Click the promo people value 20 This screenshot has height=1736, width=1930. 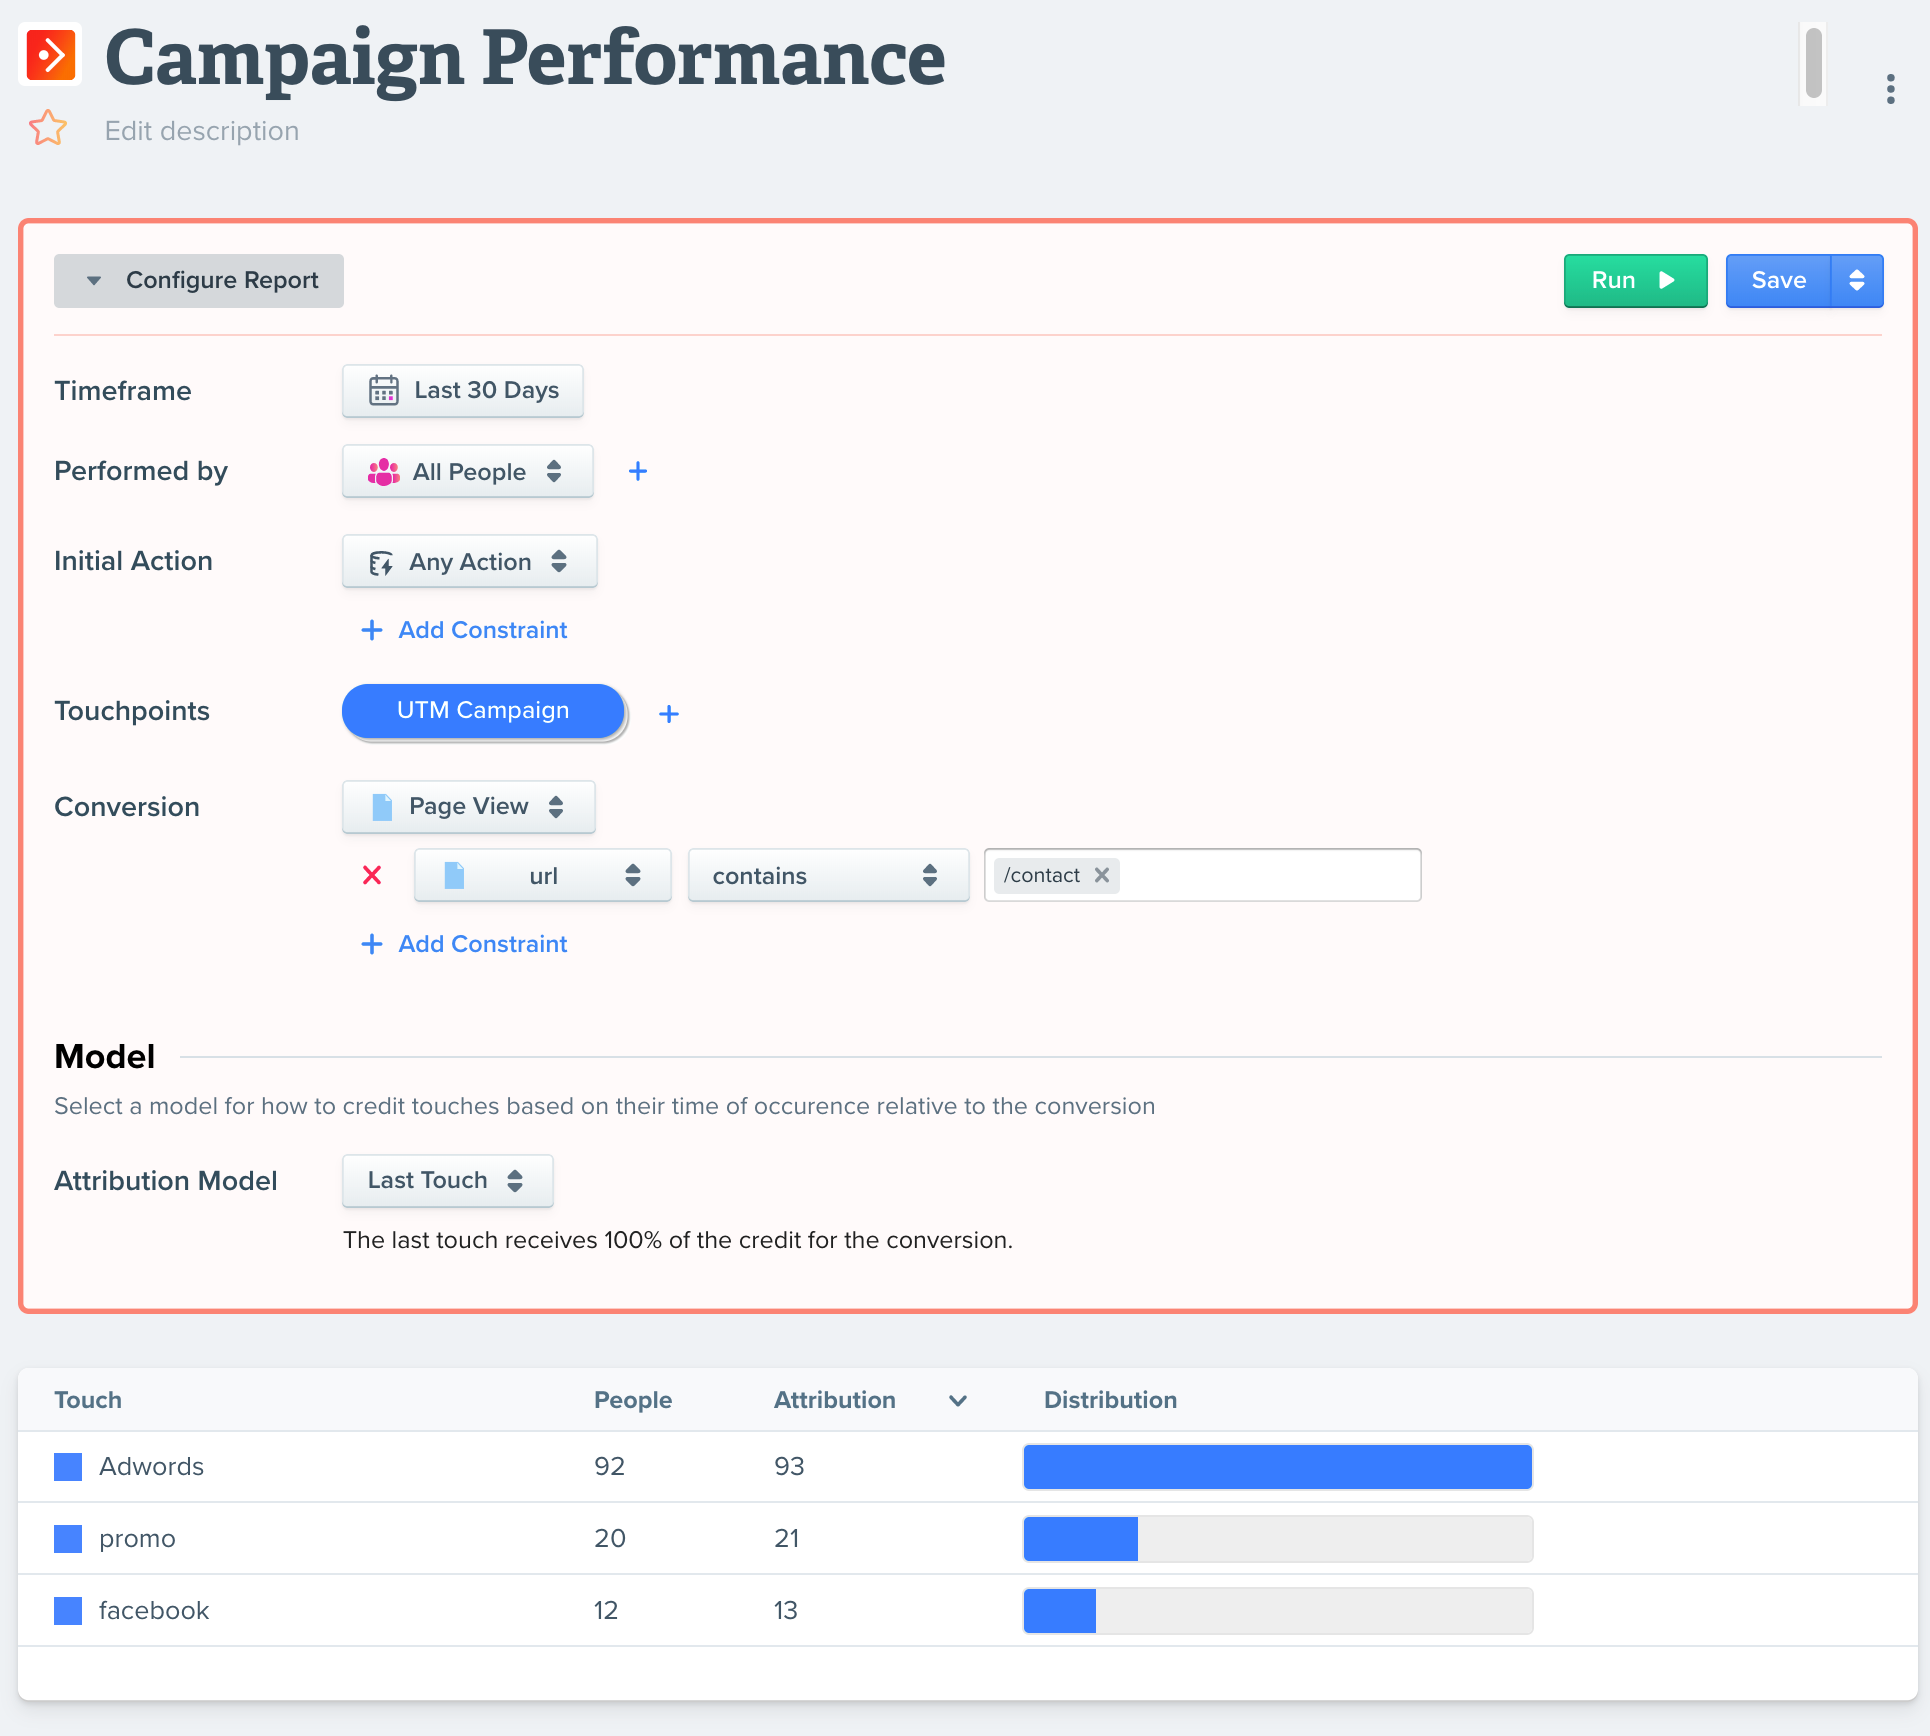click(x=610, y=1539)
